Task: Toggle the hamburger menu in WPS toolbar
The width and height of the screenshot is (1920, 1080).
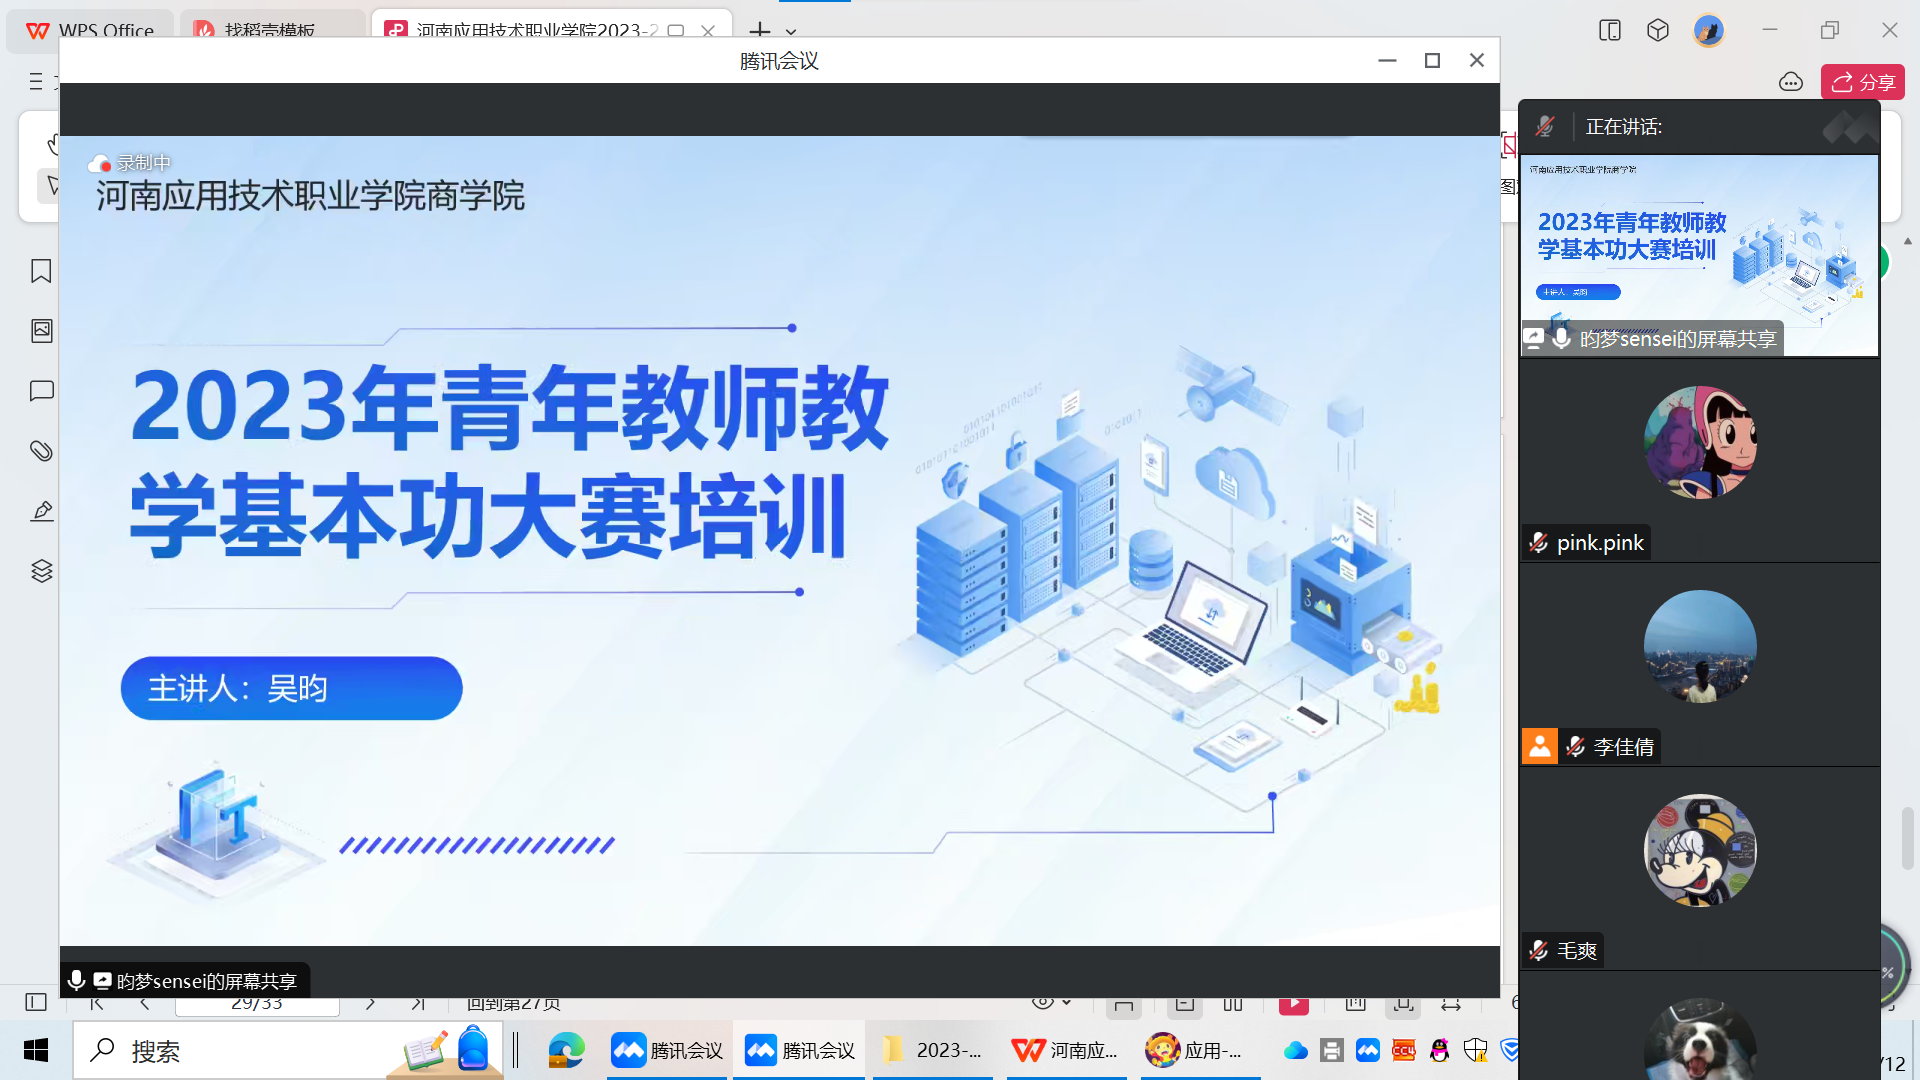Action: [36, 81]
